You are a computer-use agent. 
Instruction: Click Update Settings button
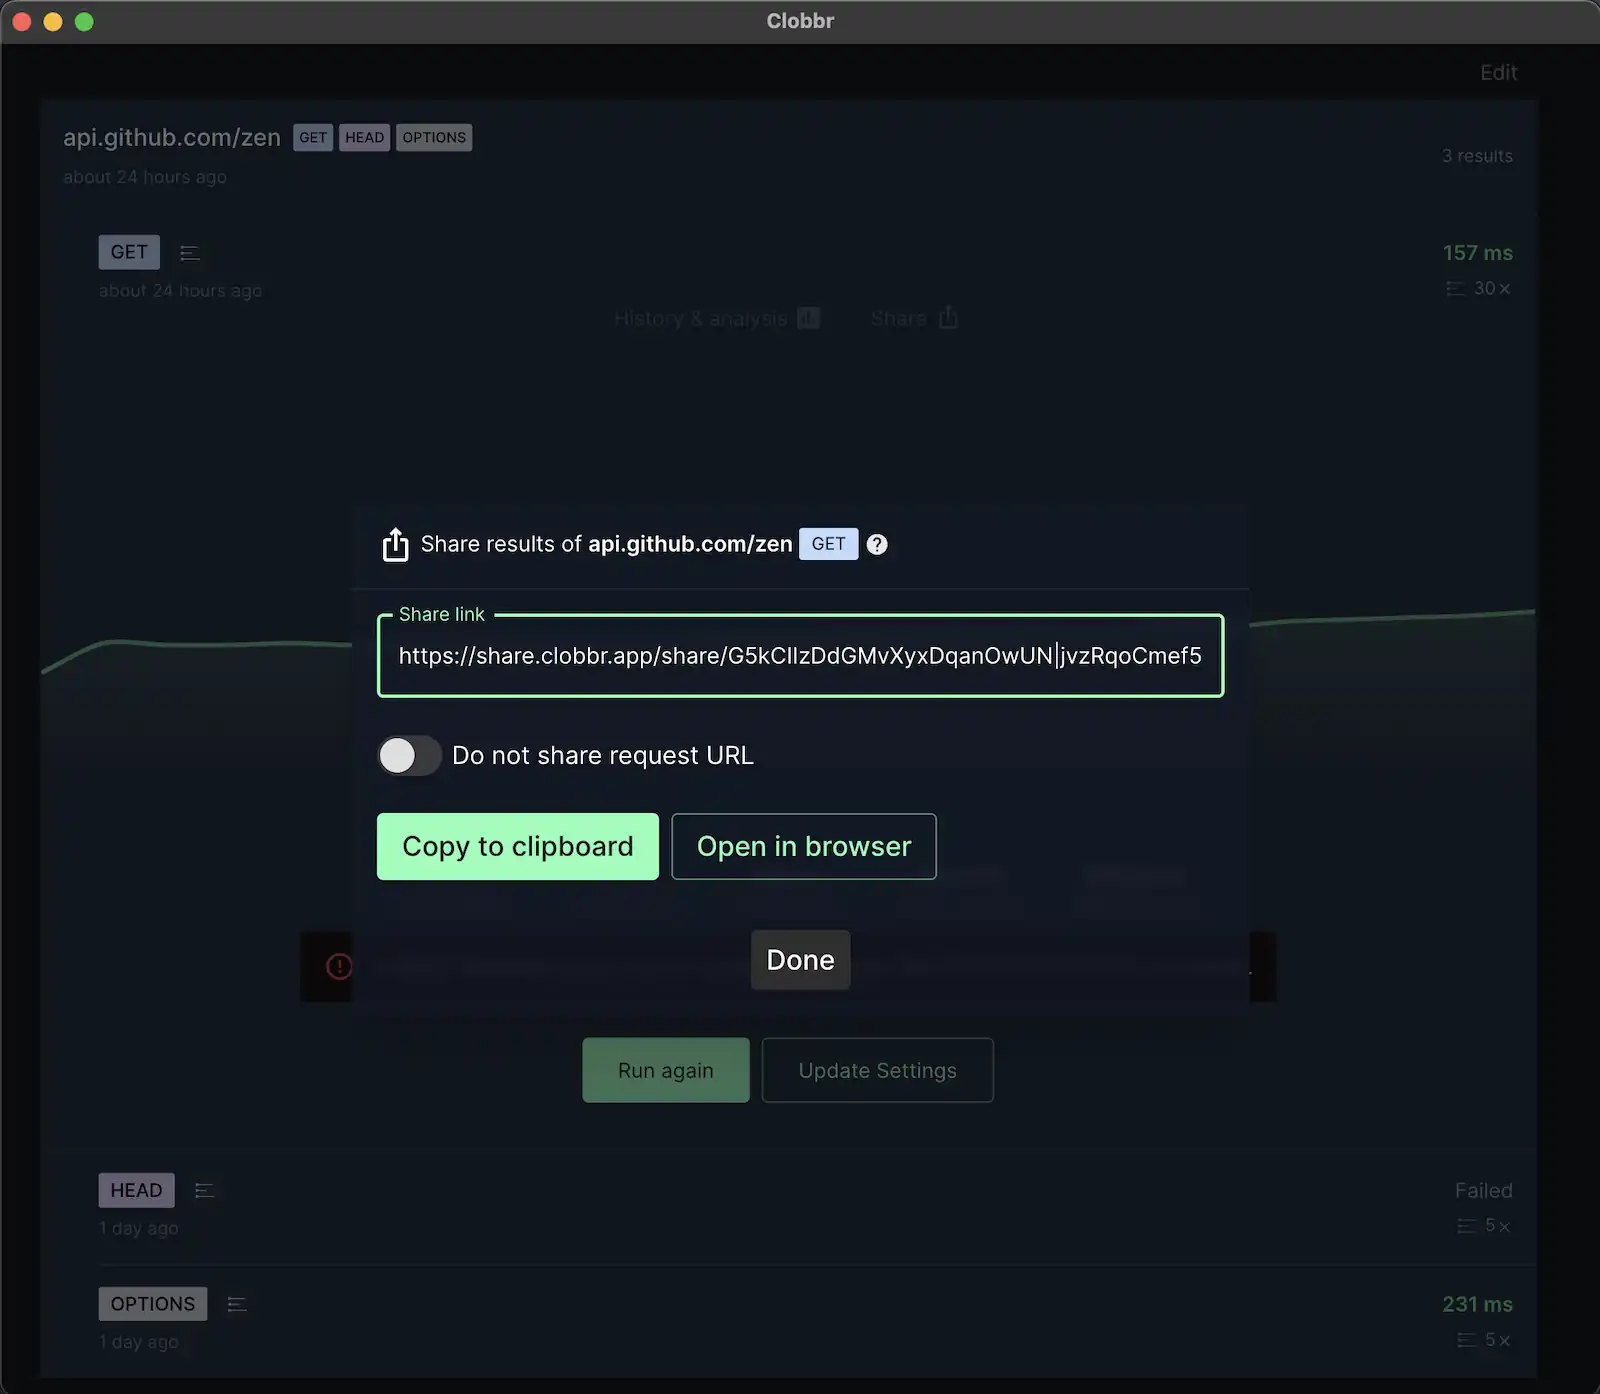(x=878, y=1070)
